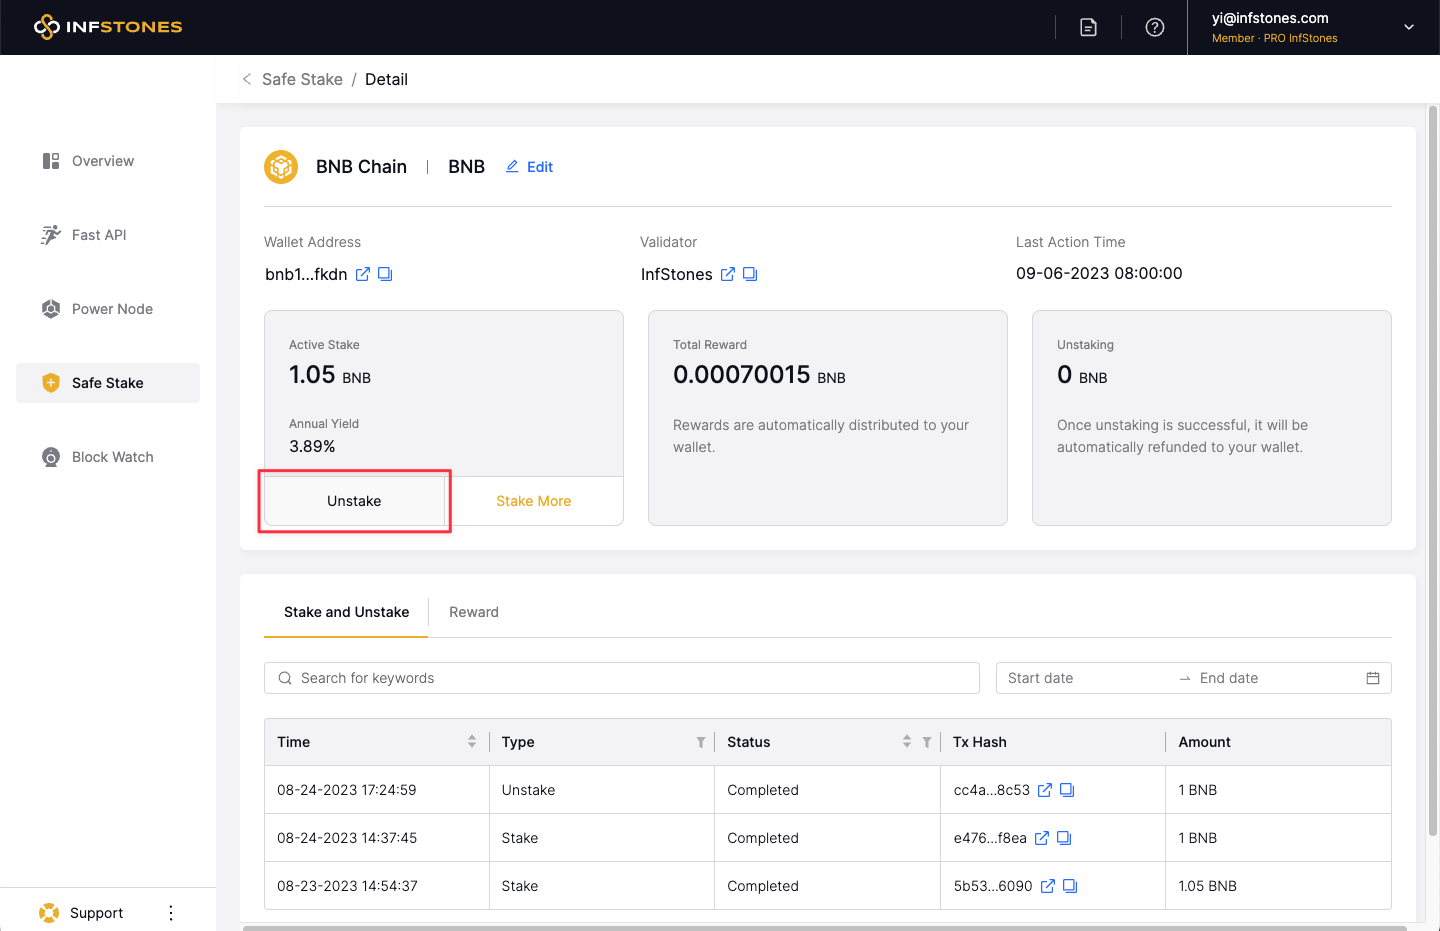Image resolution: width=1440 pixels, height=931 pixels.
Task: Sort the table by Time column
Action: coord(472,742)
